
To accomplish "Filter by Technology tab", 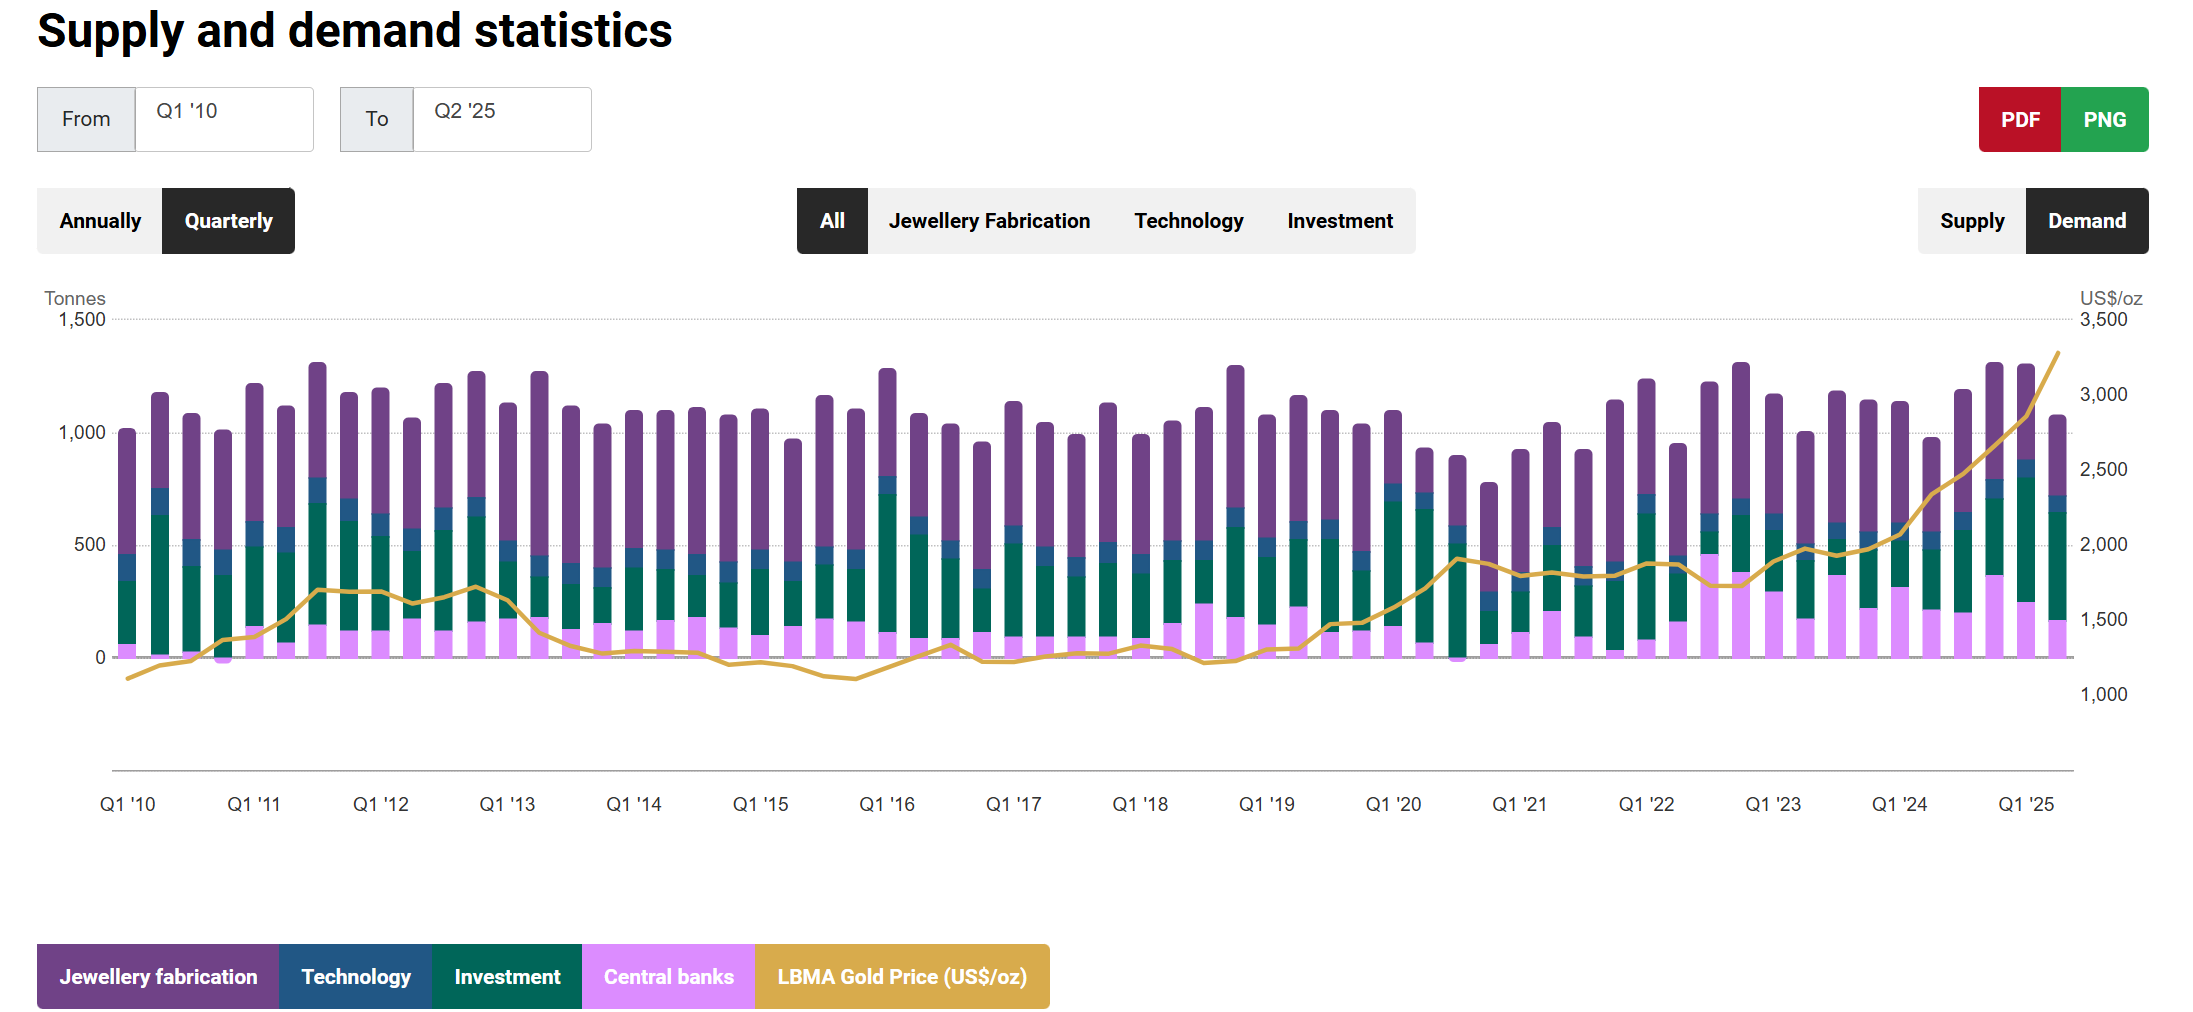I will [x=1188, y=221].
